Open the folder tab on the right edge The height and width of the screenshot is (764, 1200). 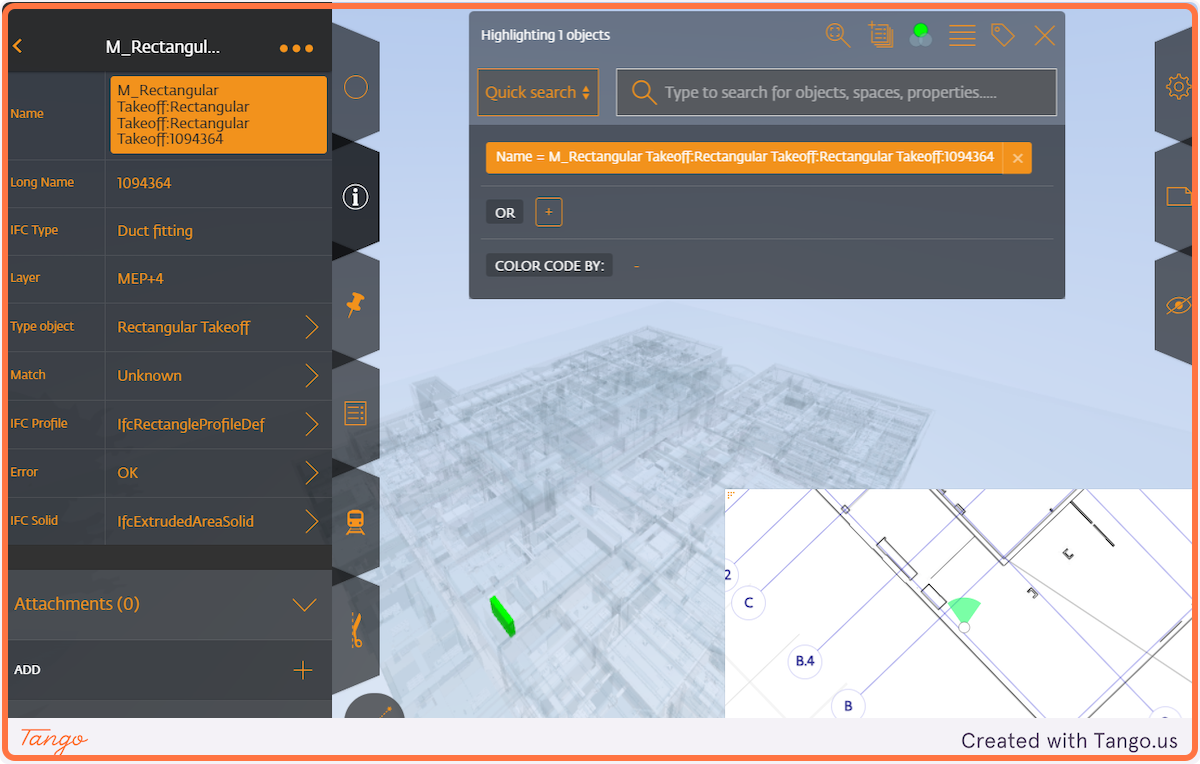(1180, 197)
